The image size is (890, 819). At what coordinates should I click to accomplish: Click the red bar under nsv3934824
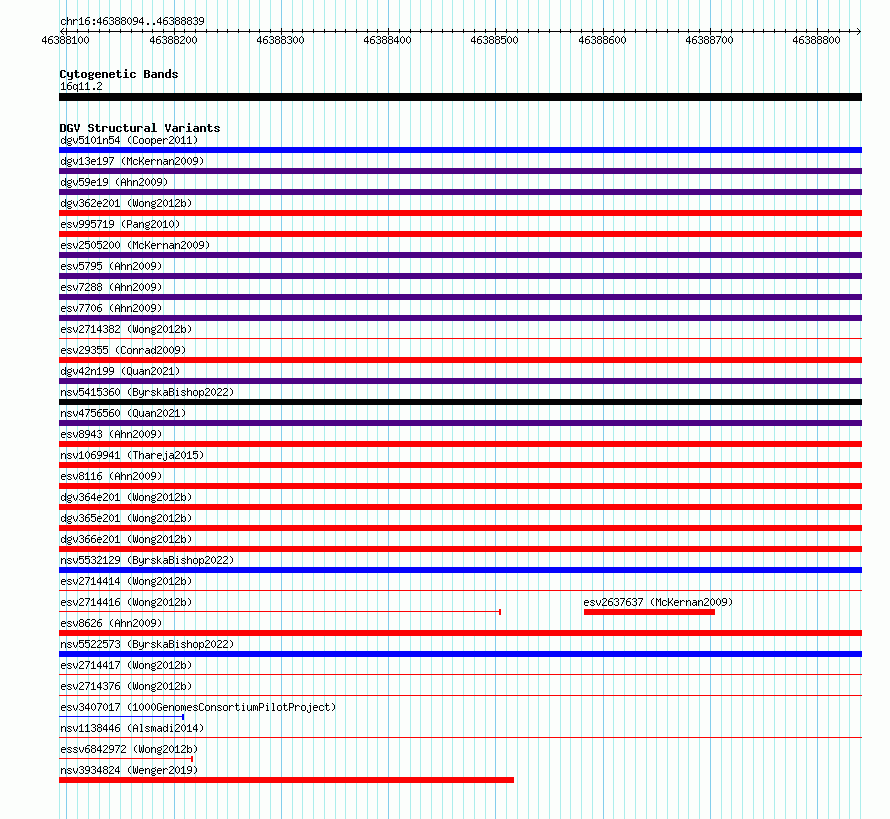(x=287, y=780)
